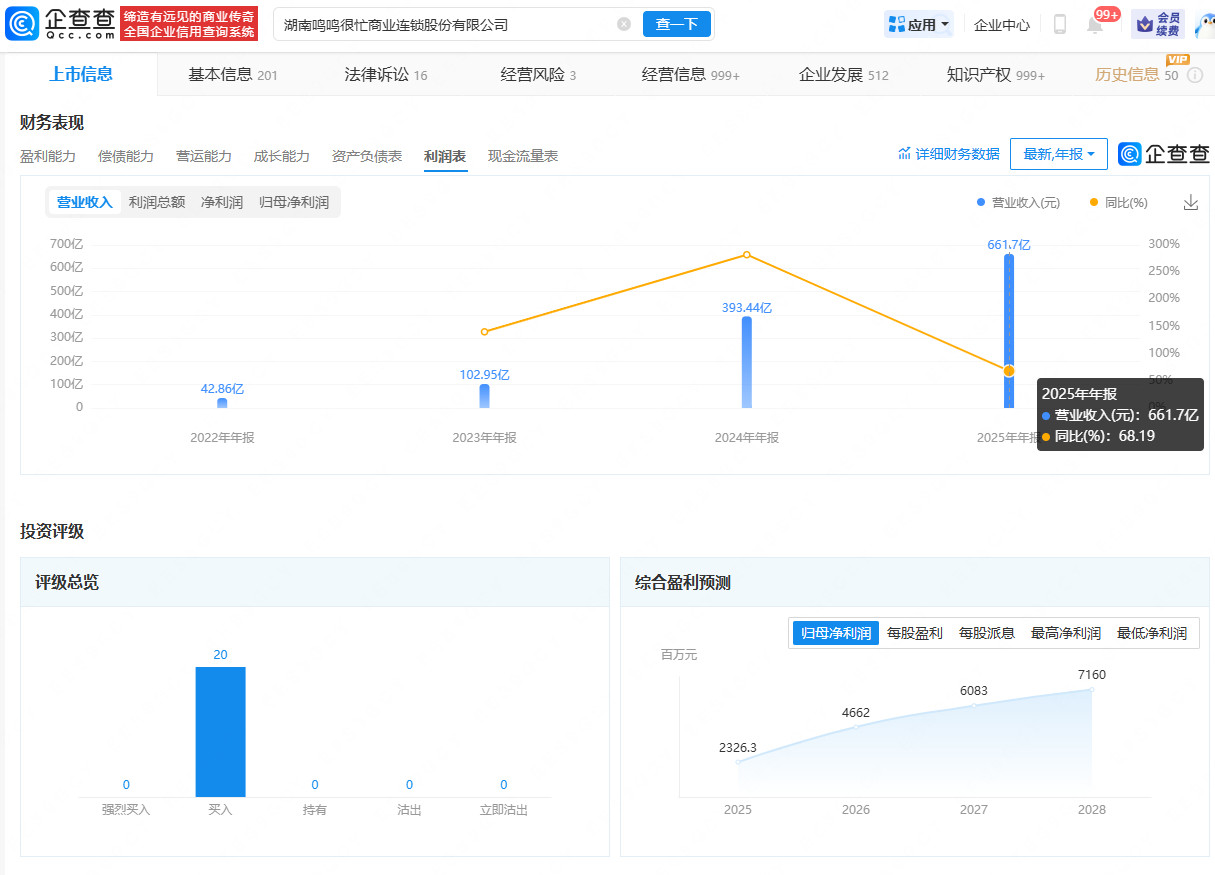Open the 经营风险 tab

pos(538,75)
